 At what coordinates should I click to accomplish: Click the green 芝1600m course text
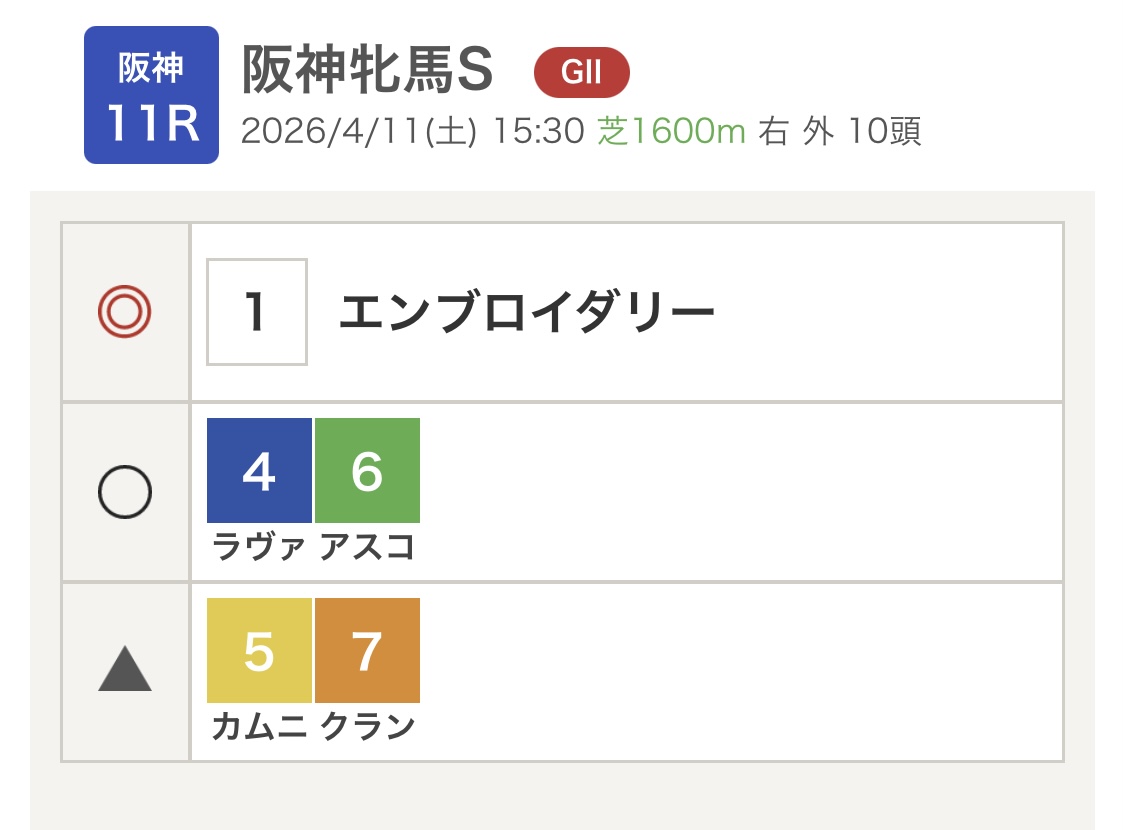click(672, 132)
